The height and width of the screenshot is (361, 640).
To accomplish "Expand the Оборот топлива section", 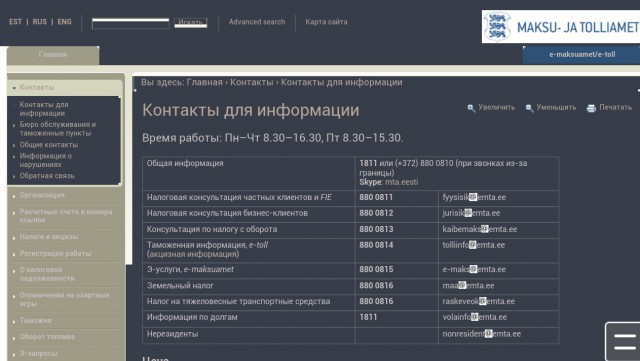I will [47, 336].
